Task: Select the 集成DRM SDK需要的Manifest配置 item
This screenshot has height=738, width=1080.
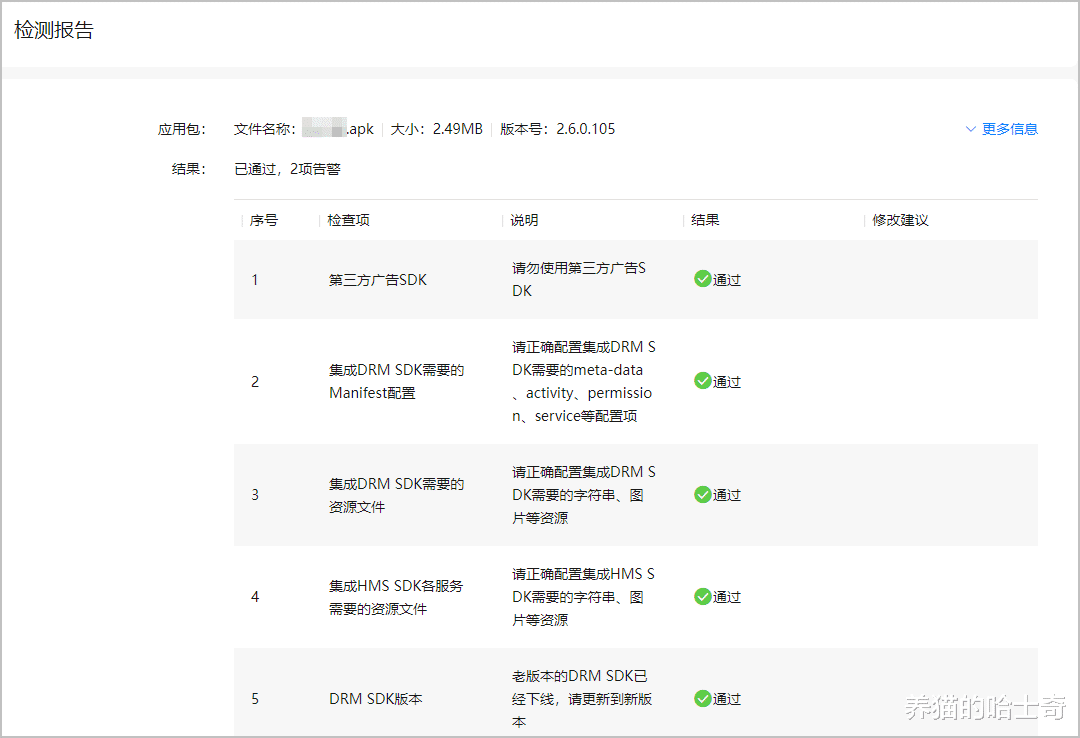Action: (x=396, y=381)
